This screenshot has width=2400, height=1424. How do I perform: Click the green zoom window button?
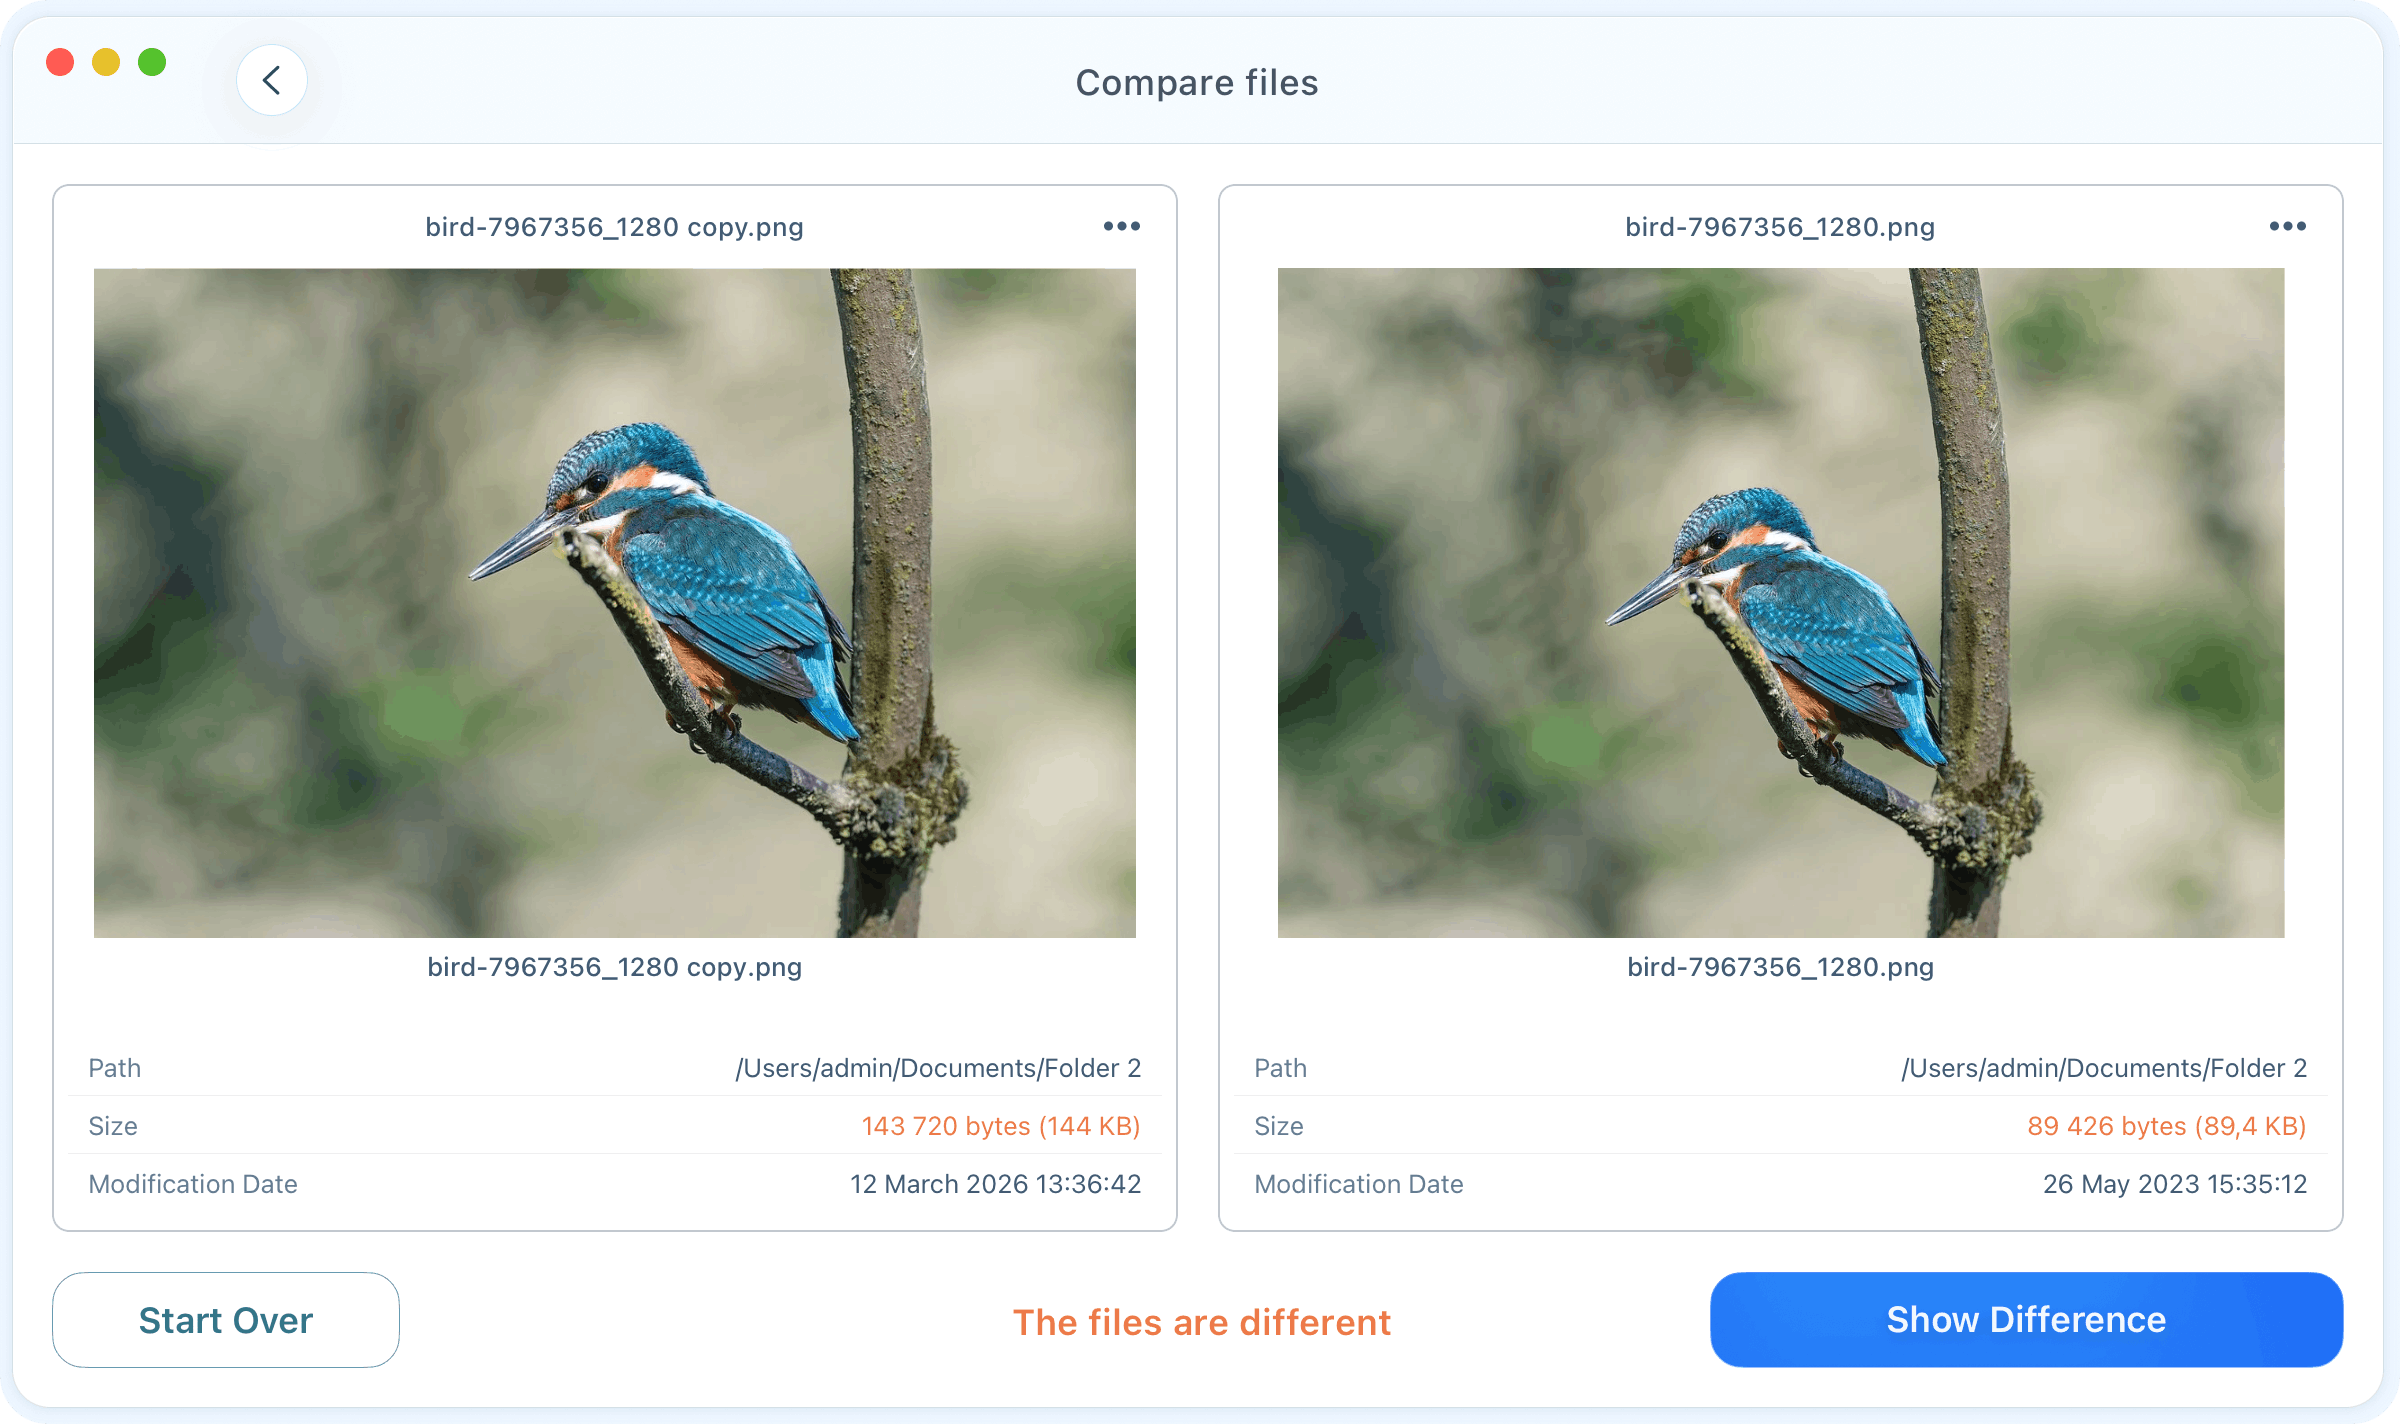(152, 62)
